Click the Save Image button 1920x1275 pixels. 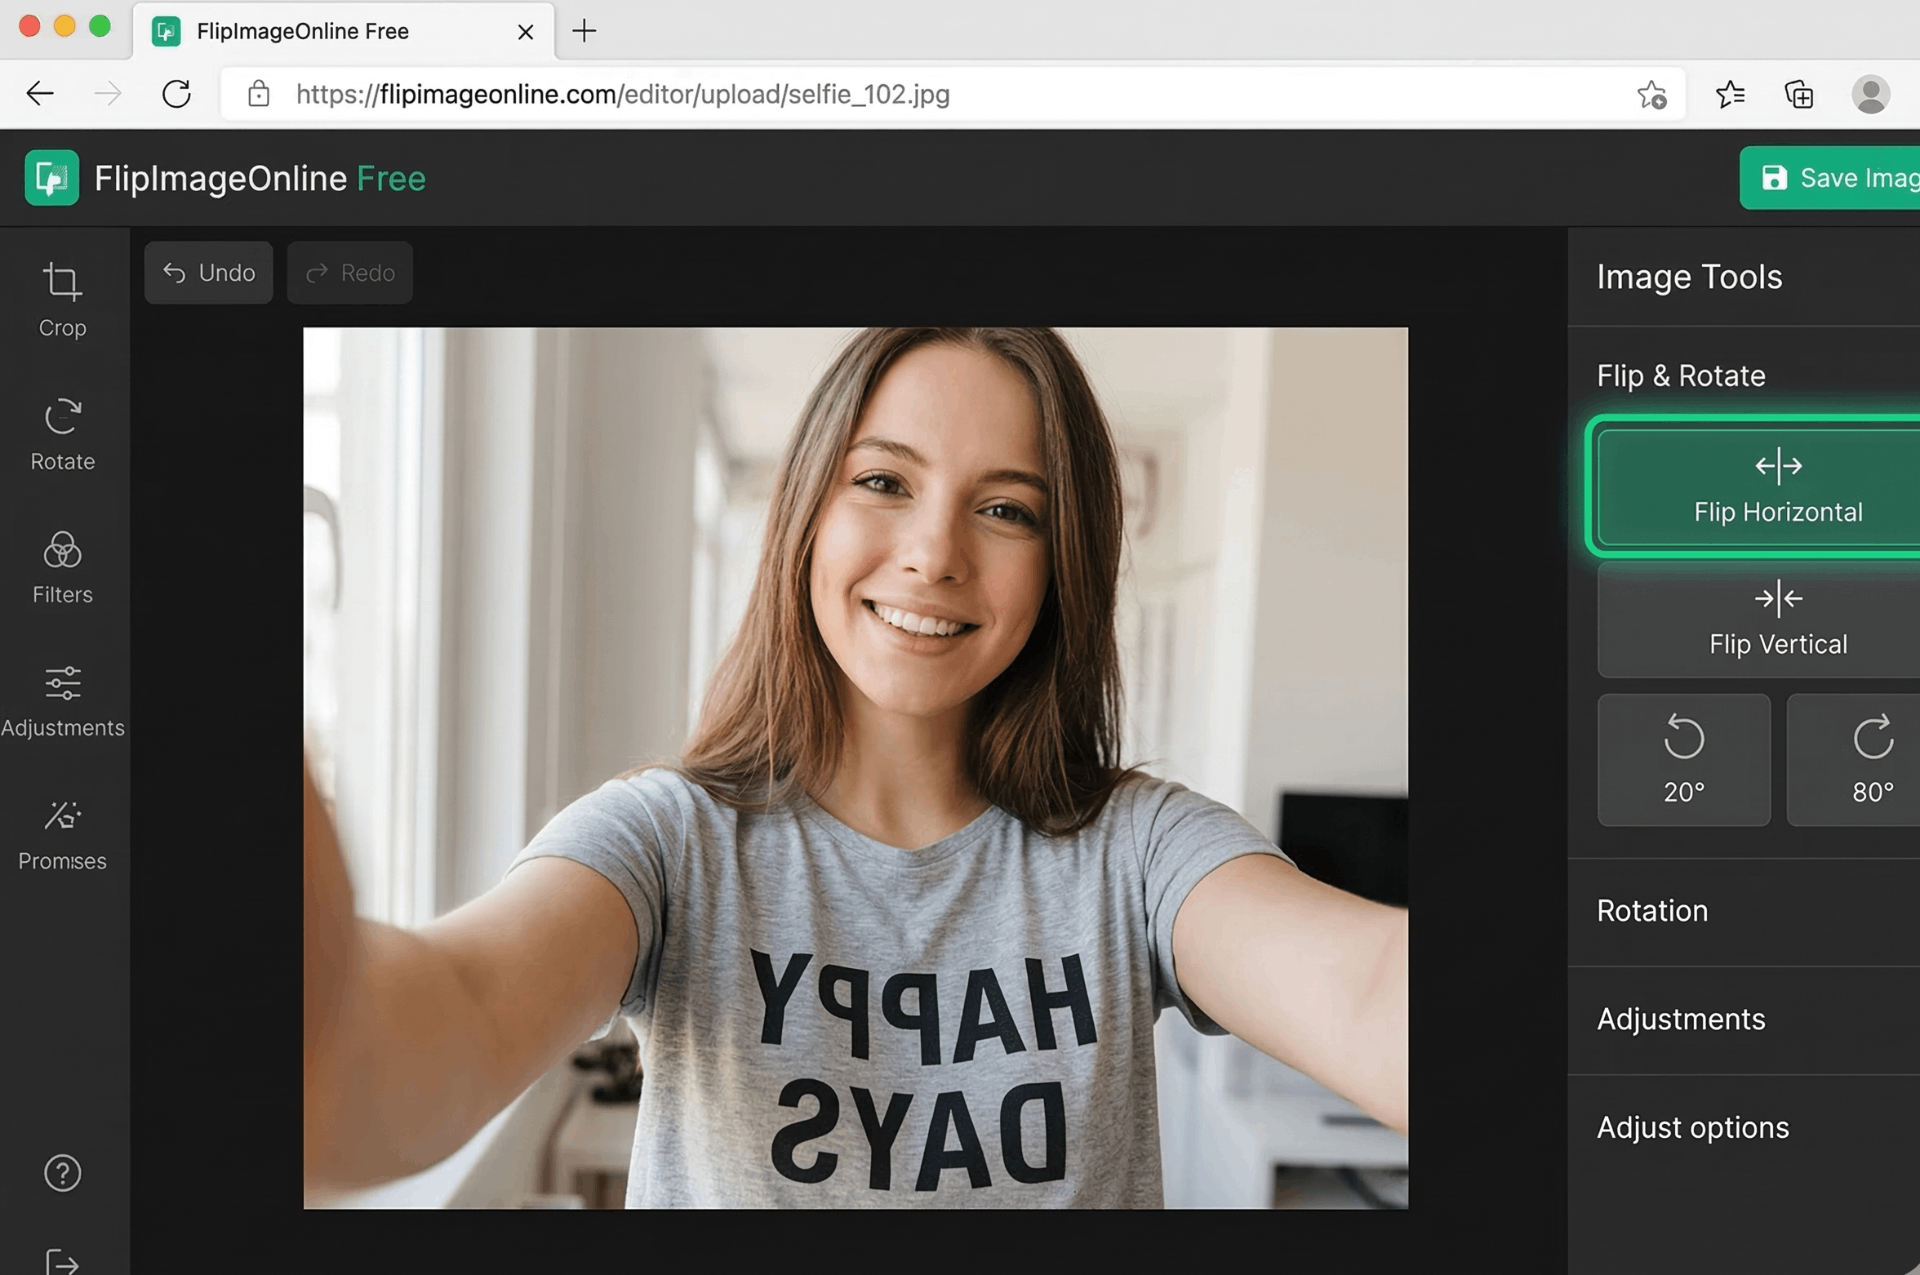1845,177
